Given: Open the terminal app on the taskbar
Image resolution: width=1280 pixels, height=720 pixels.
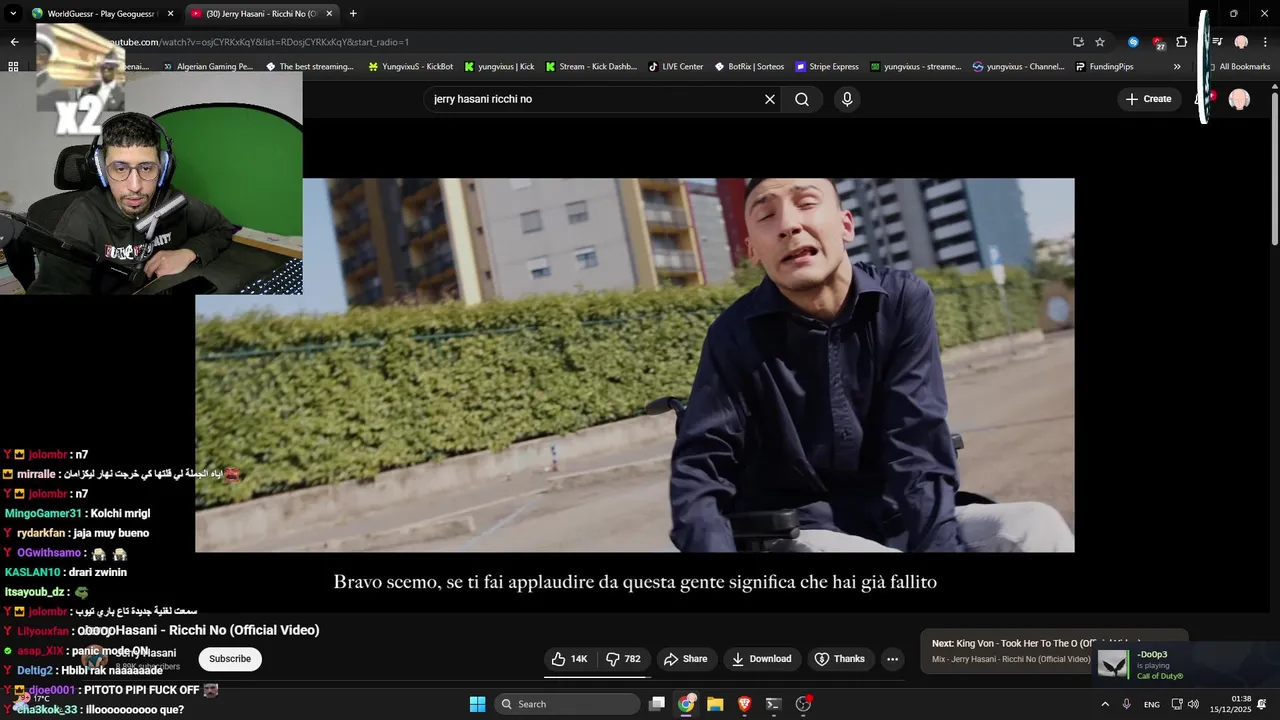Looking at the screenshot, I should coord(773,704).
